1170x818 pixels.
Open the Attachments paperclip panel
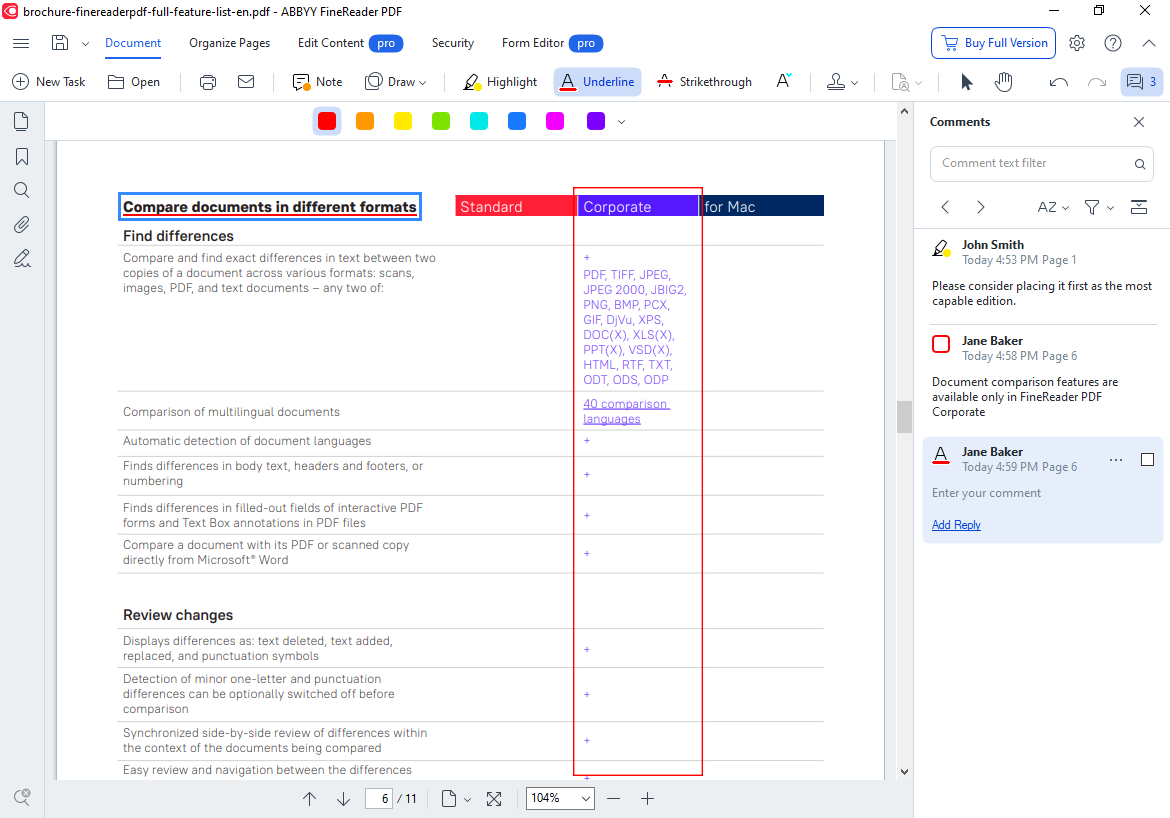[x=22, y=225]
